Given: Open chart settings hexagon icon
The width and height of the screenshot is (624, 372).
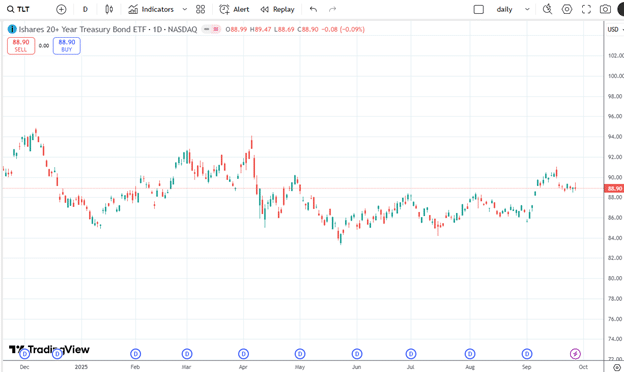Looking at the screenshot, I should point(567,9).
